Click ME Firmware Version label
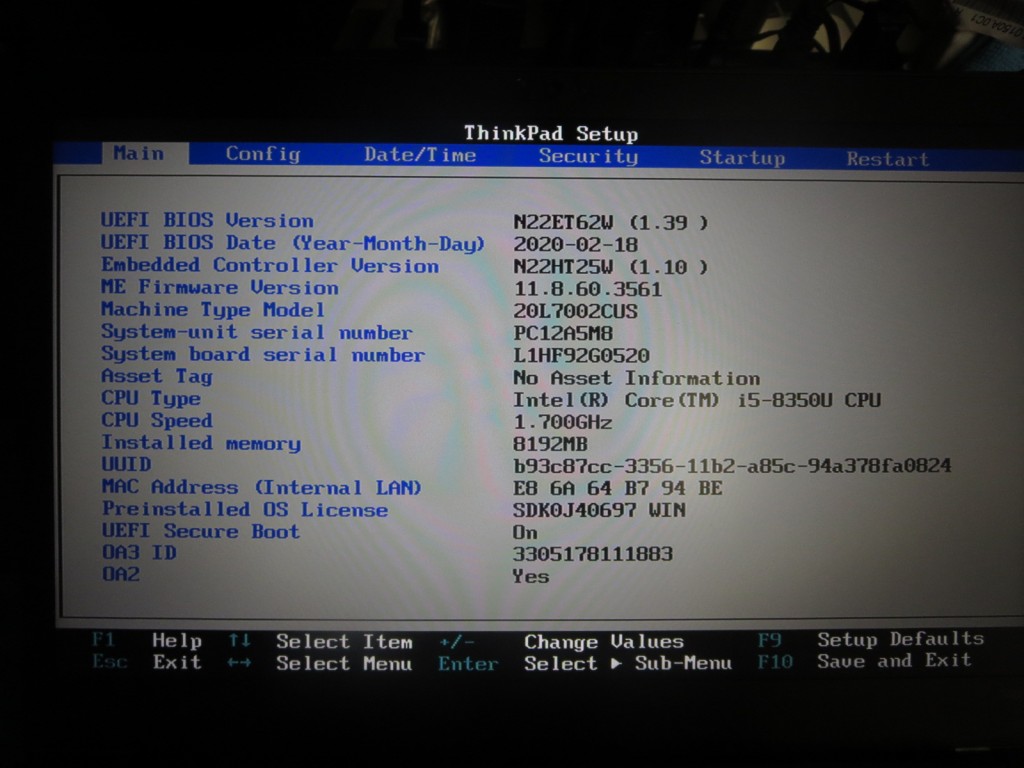Image resolution: width=1024 pixels, height=768 pixels. tap(219, 287)
